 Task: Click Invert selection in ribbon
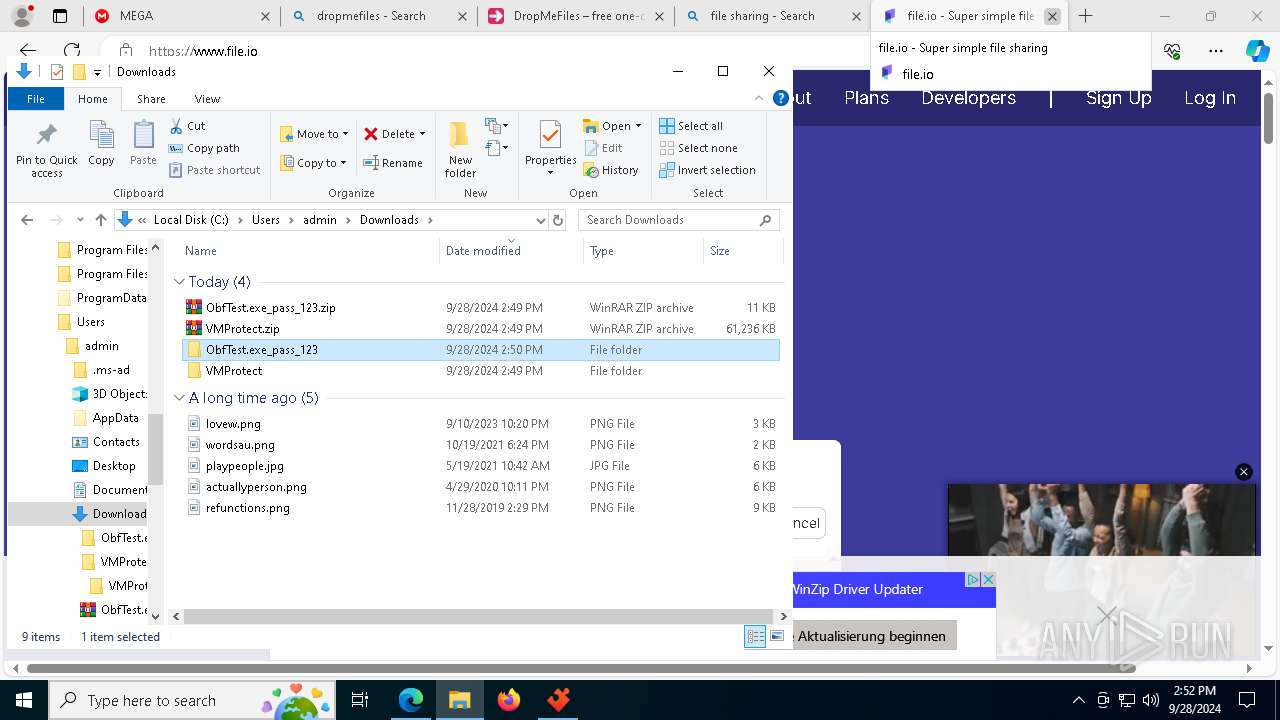click(707, 170)
